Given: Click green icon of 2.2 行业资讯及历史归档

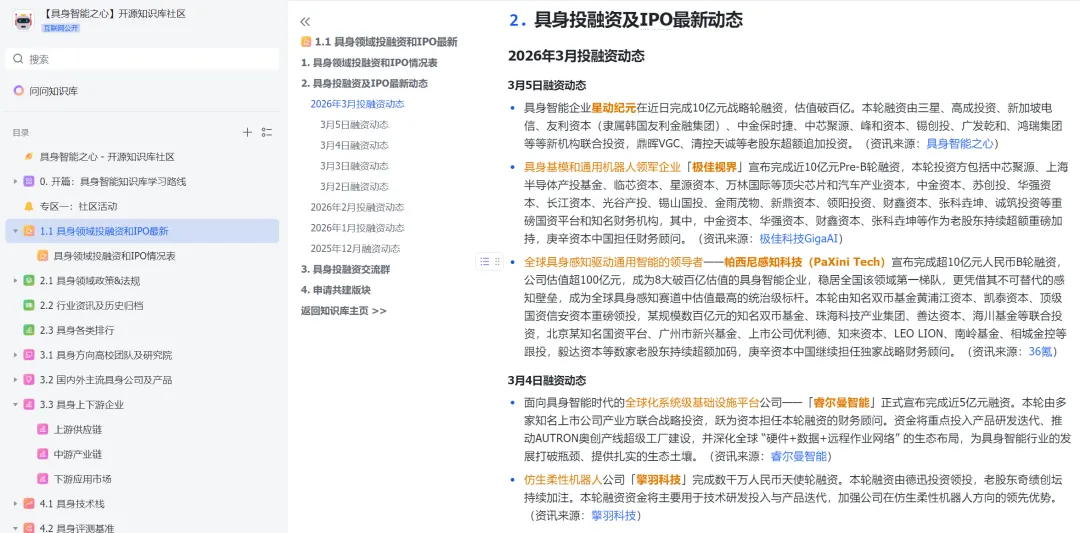Looking at the screenshot, I should pos(29,306).
